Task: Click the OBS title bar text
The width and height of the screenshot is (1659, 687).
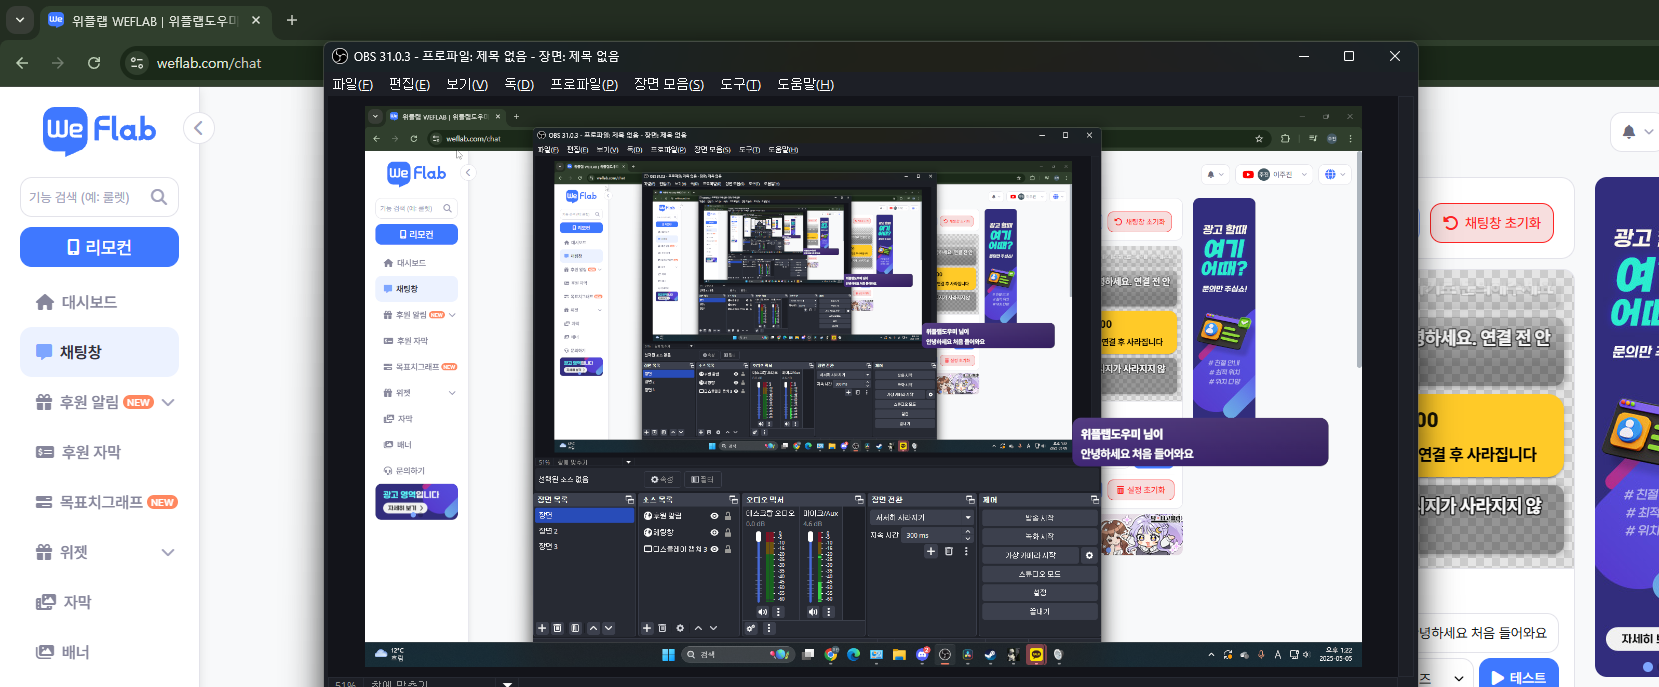Action: pos(486,56)
